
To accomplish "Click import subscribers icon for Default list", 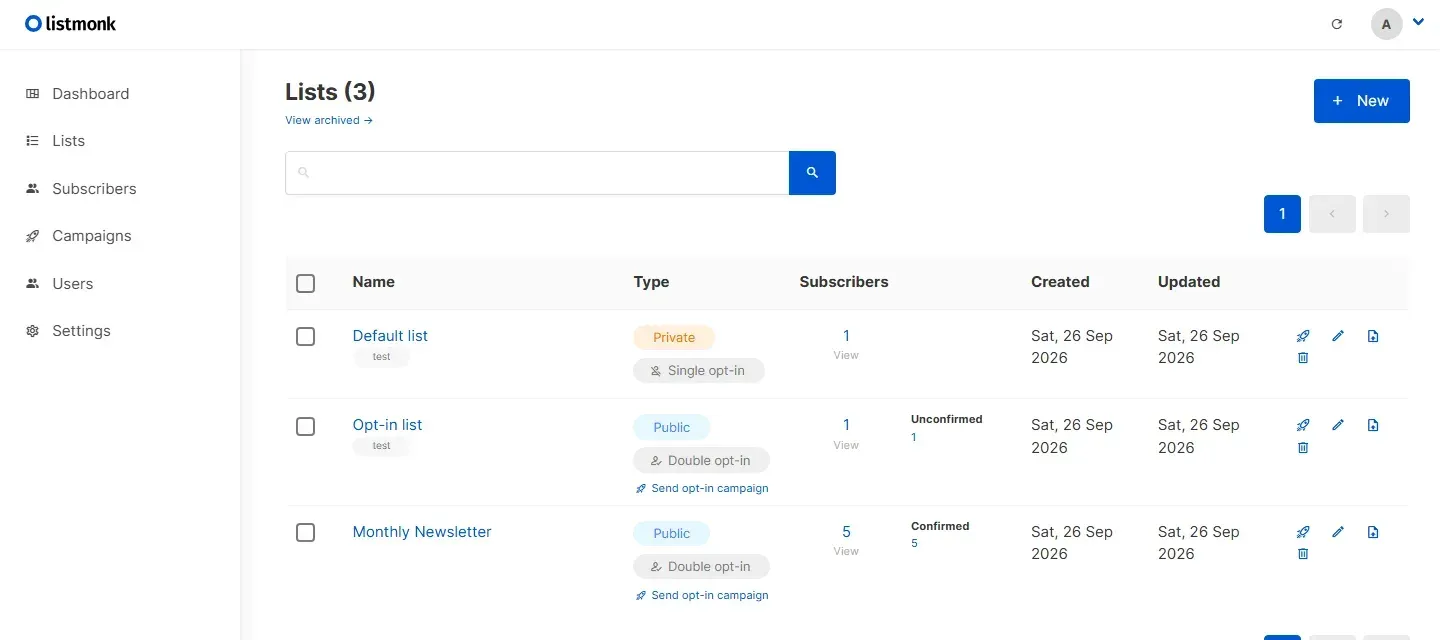I will tap(1373, 336).
